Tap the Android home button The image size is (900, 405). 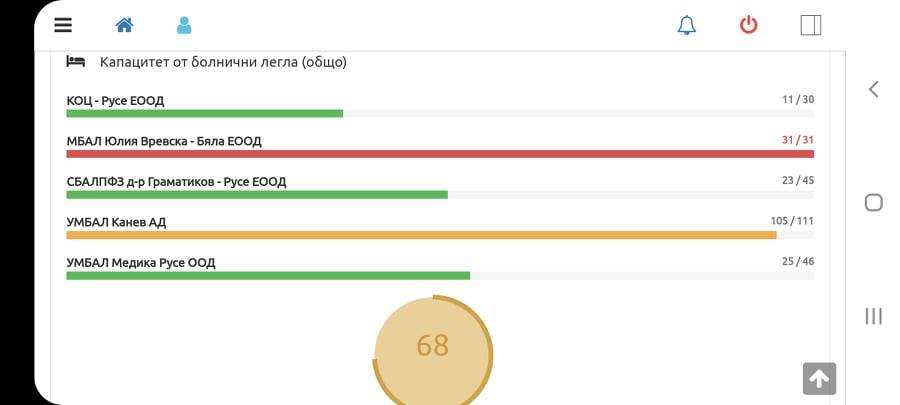tap(874, 202)
